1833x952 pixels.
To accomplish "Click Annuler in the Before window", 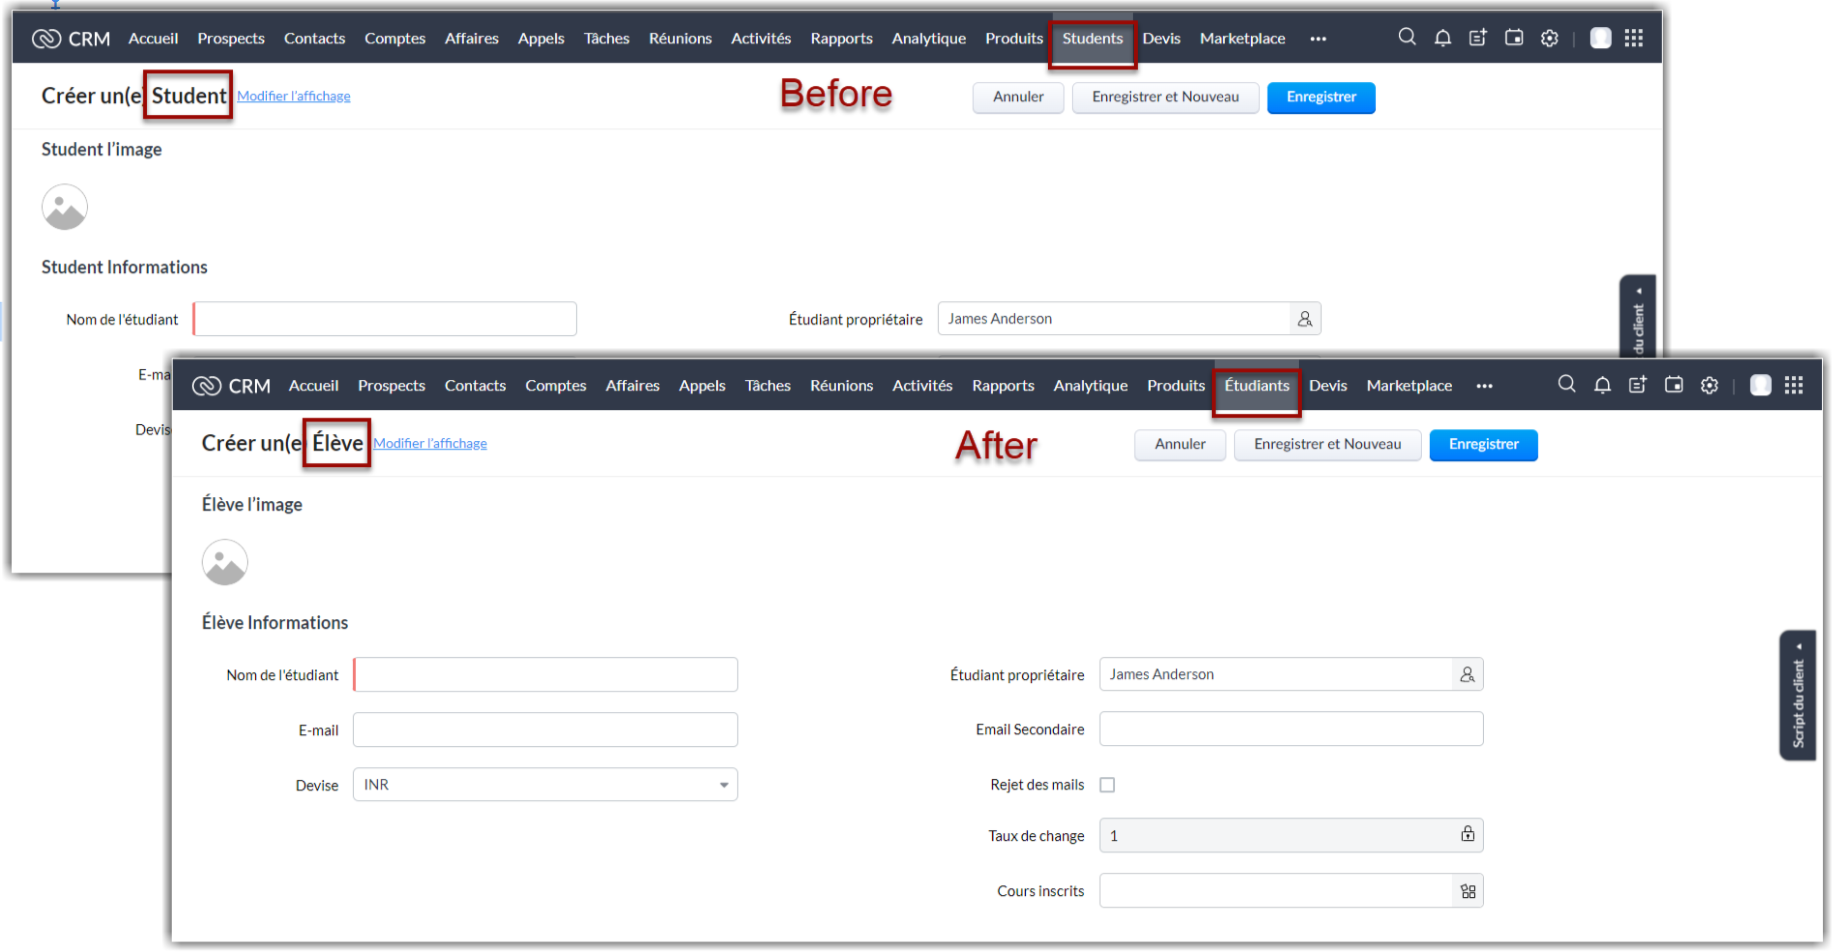I will click(x=1017, y=98).
